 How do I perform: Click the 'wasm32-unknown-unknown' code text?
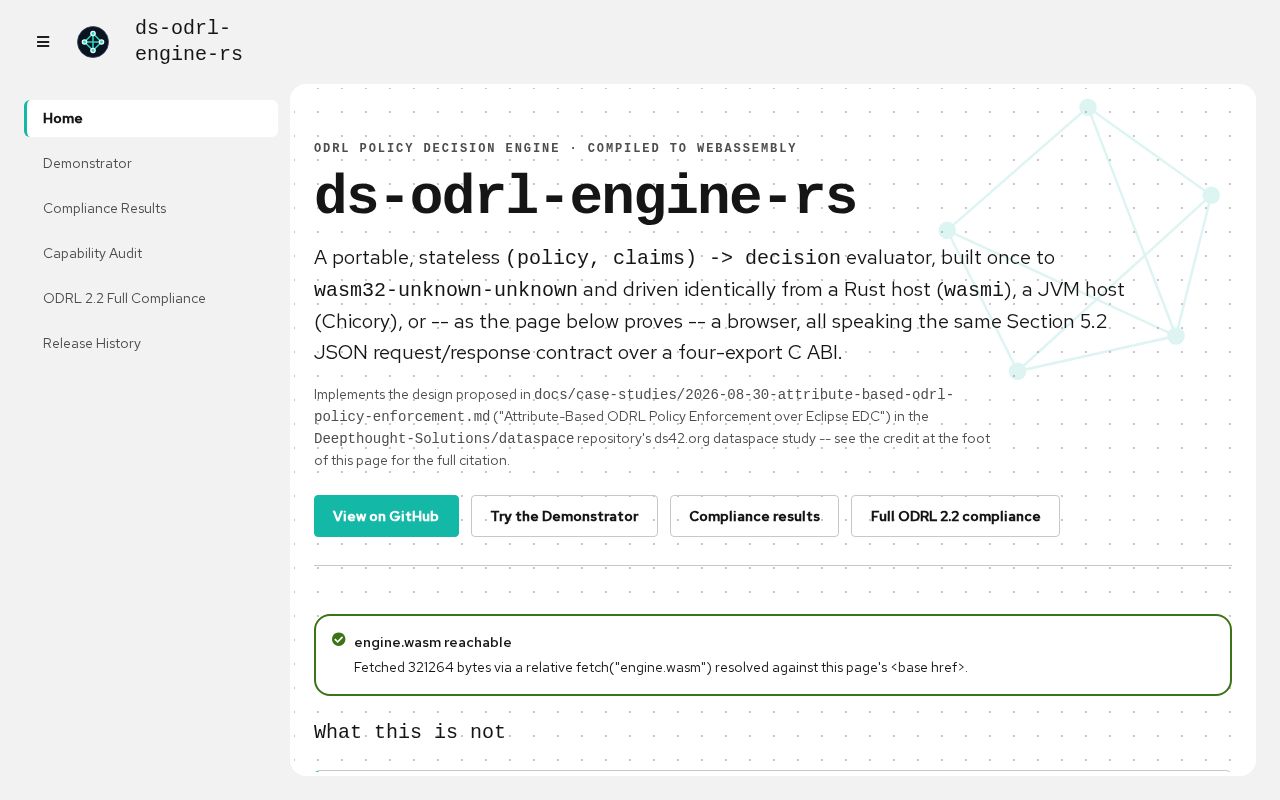pyautogui.click(x=446, y=290)
